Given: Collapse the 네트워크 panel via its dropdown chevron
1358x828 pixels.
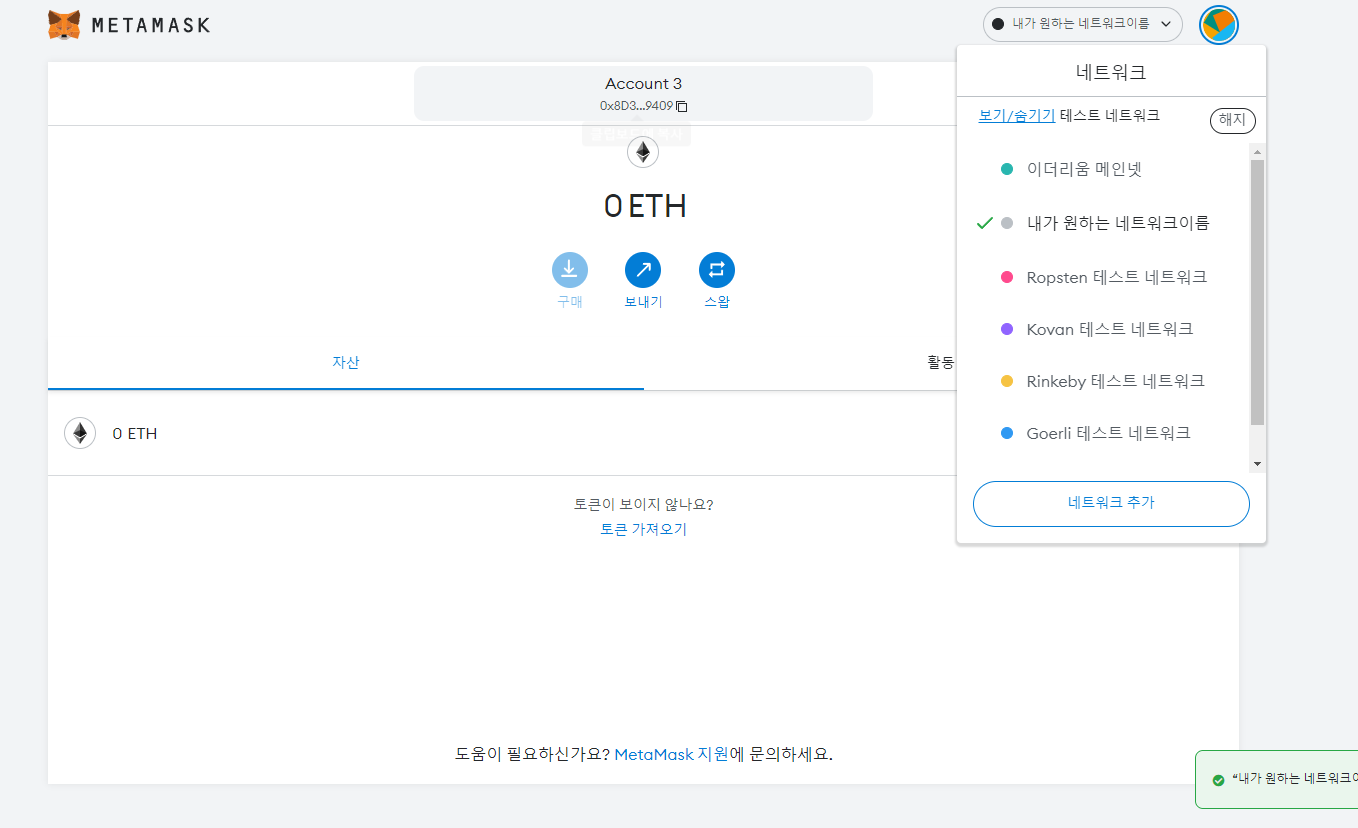Looking at the screenshot, I should [x=1165, y=24].
